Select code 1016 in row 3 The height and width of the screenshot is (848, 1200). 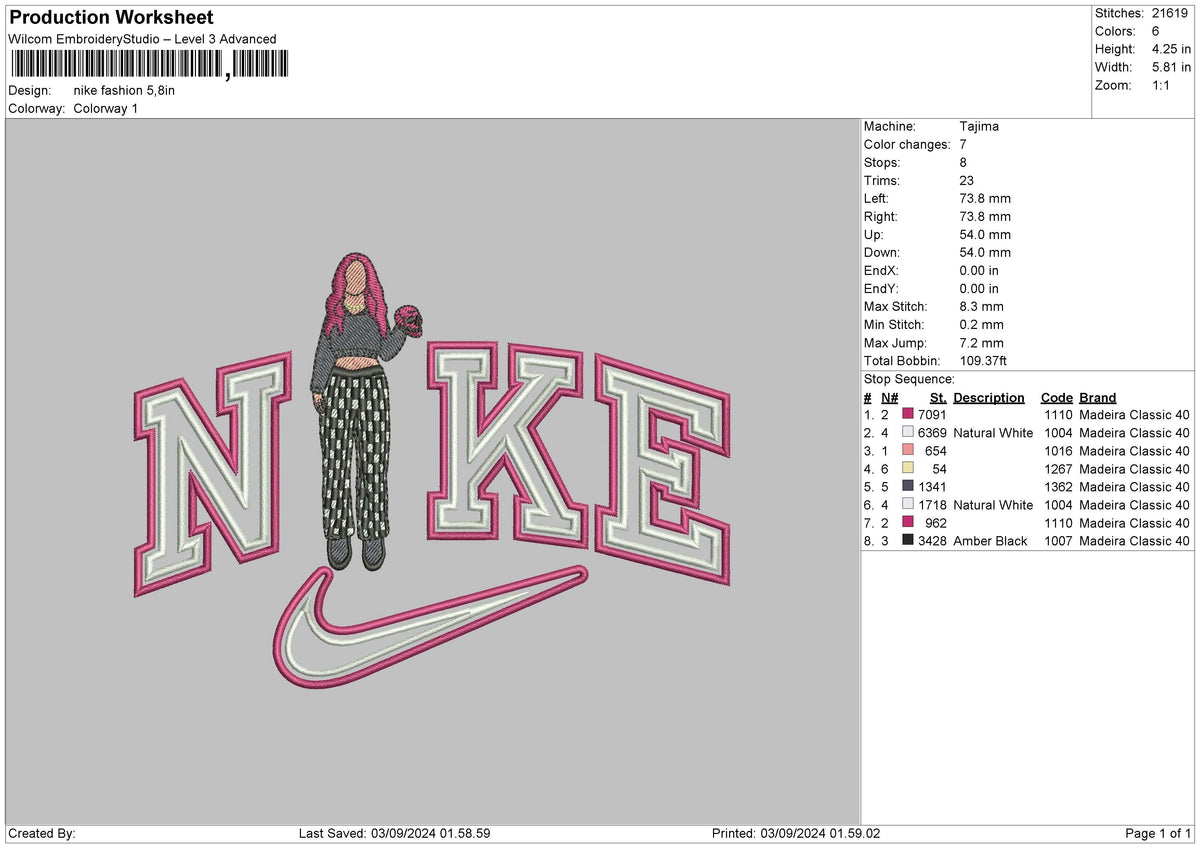(x=1058, y=451)
